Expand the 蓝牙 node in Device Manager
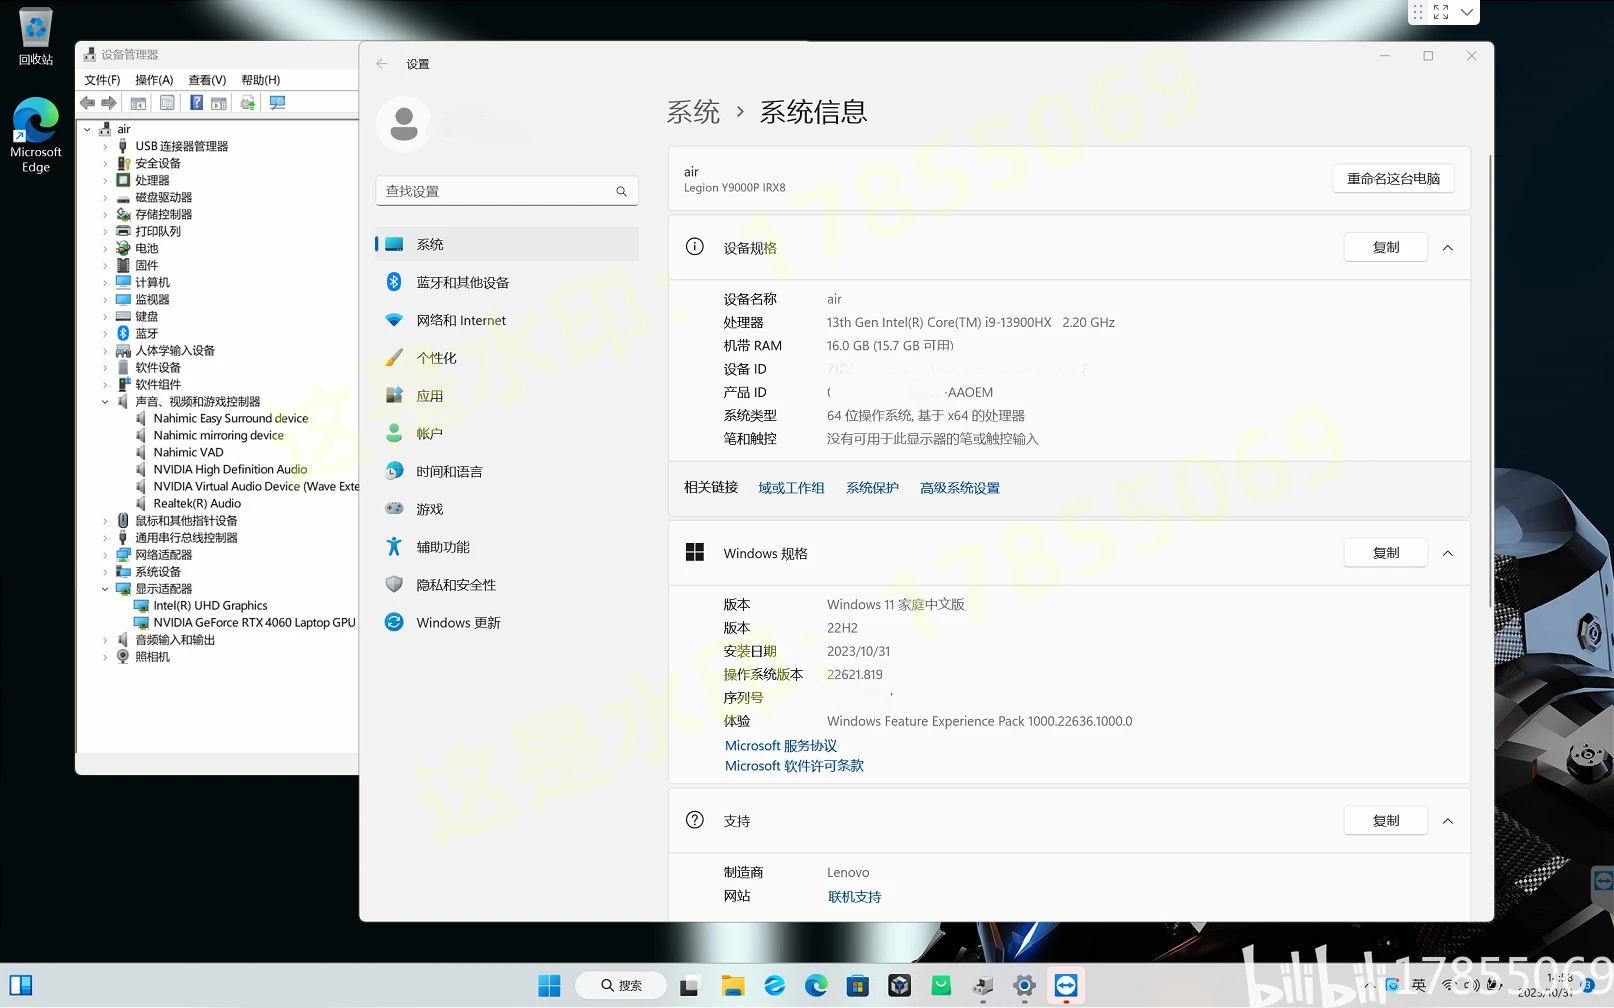The width and height of the screenshot is (1614, 1008). [105, 333]
